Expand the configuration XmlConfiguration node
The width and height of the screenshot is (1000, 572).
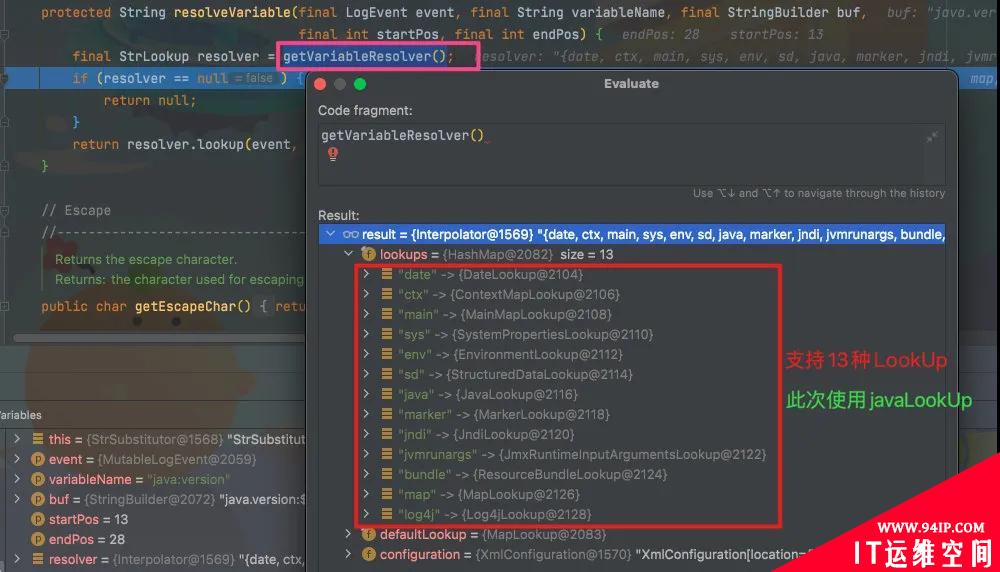pyautogui.click(x=348, y=554)
